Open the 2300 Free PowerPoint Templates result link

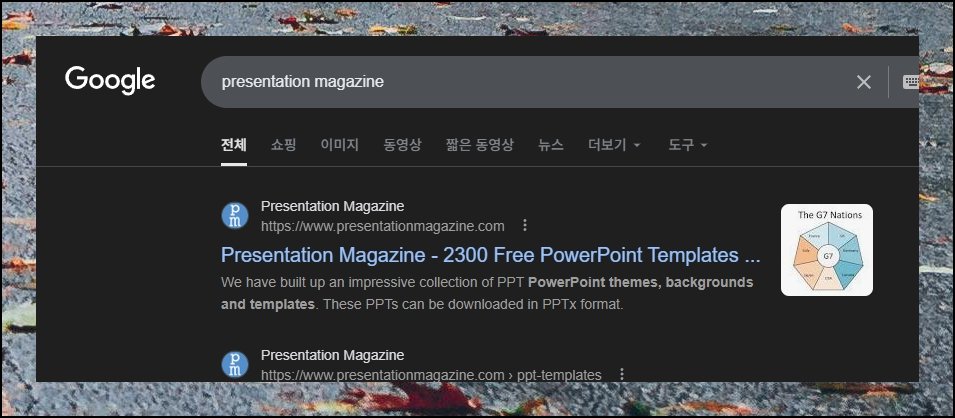[x=490, y=255]
